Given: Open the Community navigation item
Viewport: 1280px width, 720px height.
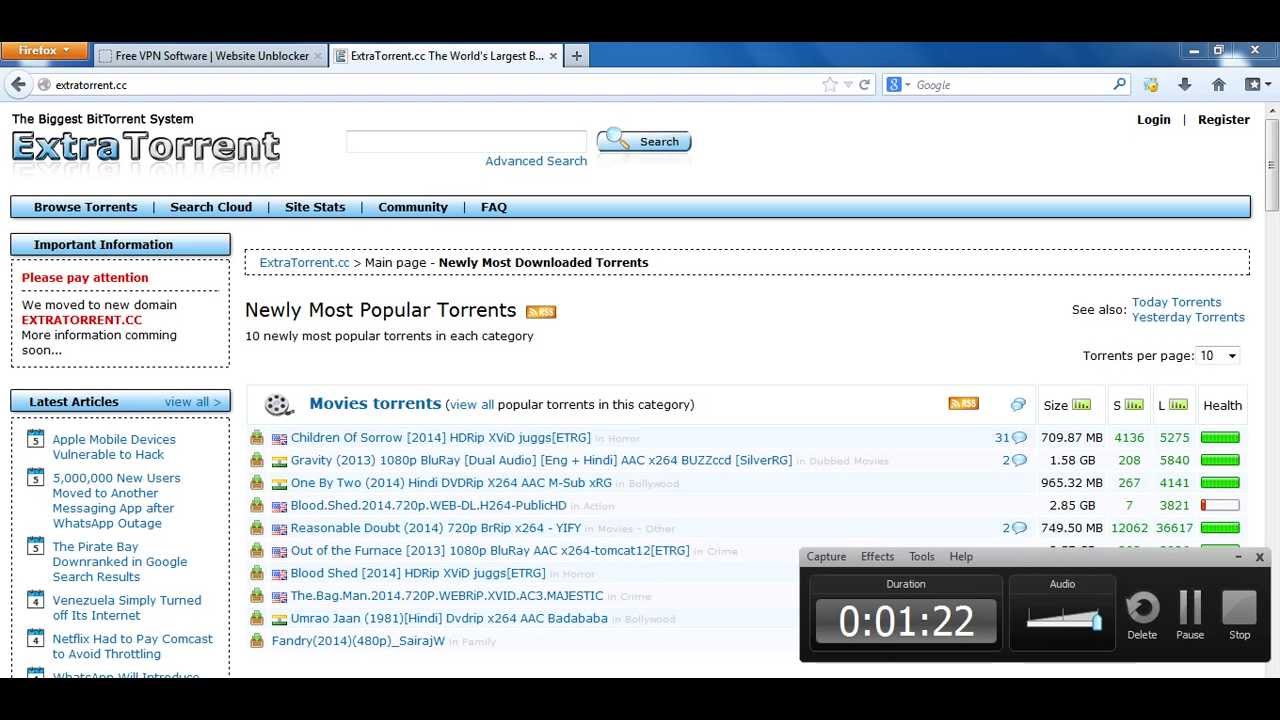Looking at the screenshot, I should (x=413, y=207).
